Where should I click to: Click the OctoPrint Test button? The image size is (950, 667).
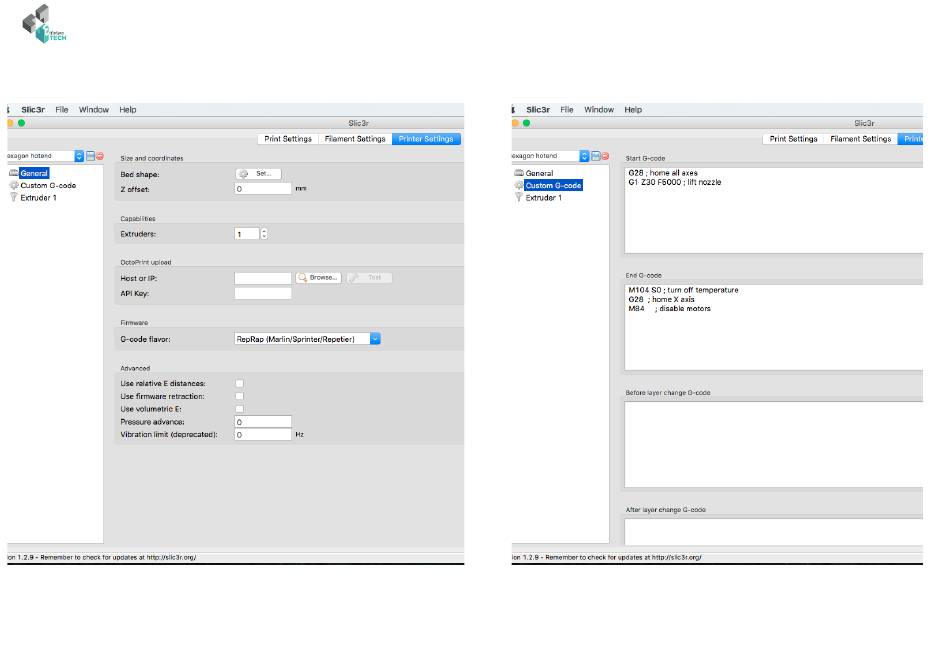coord(370,277)
